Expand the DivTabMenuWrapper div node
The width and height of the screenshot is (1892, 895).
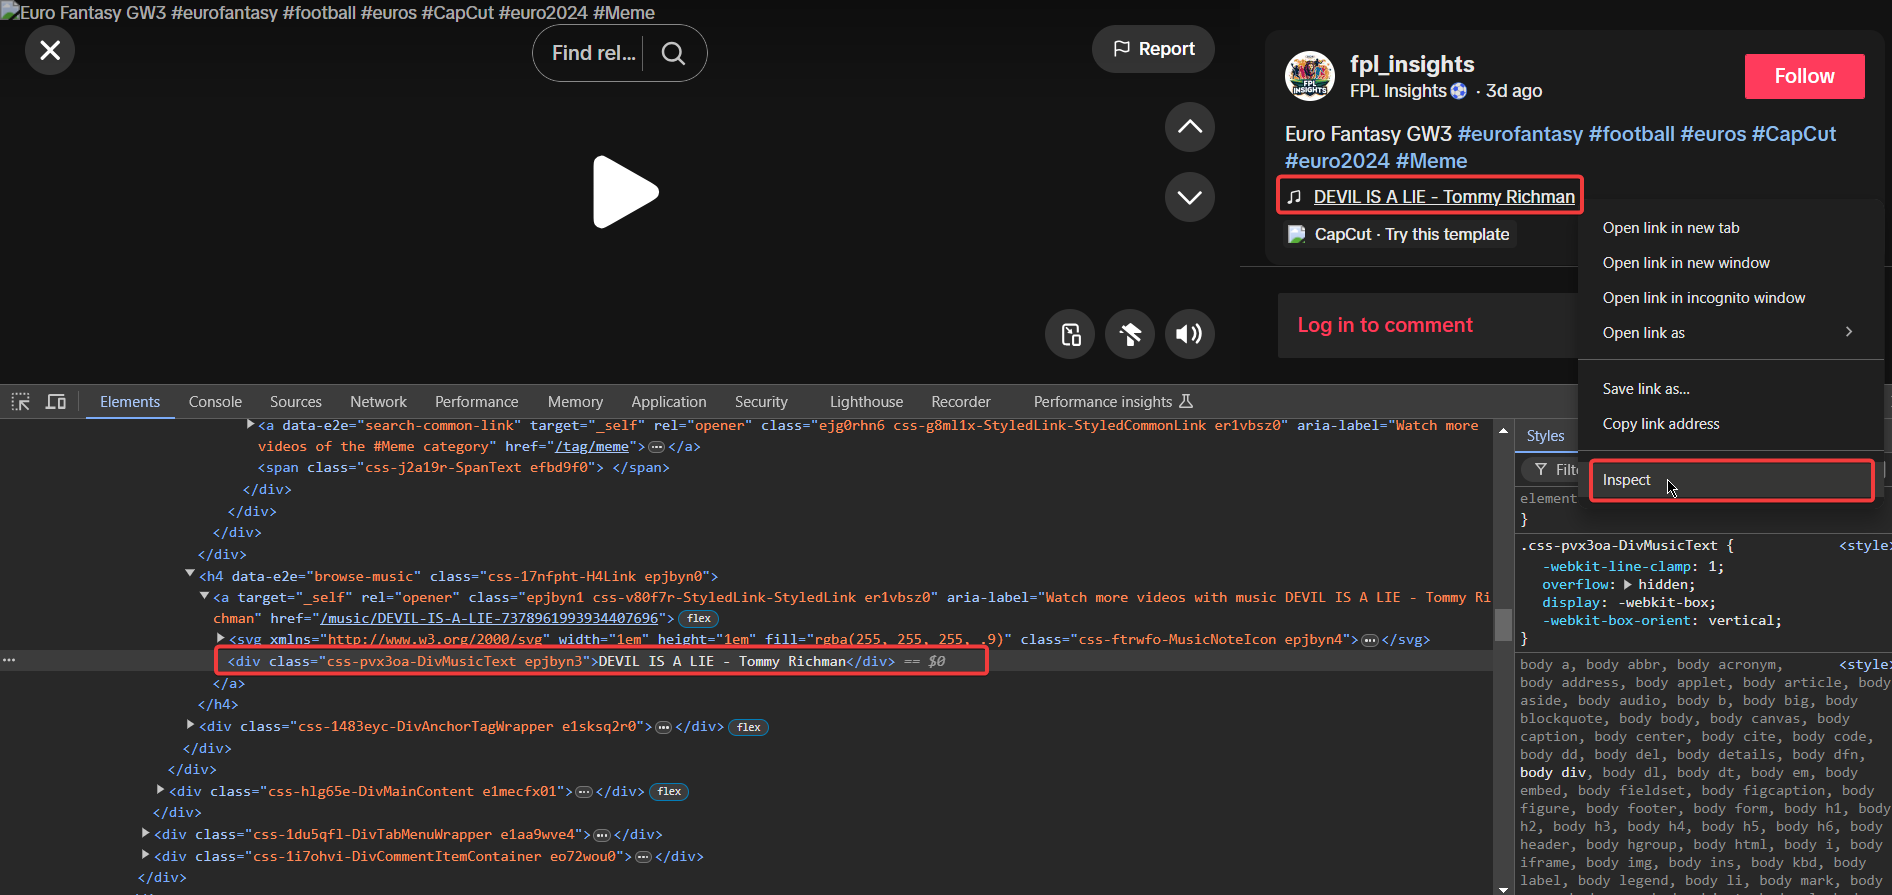[145, 833]
